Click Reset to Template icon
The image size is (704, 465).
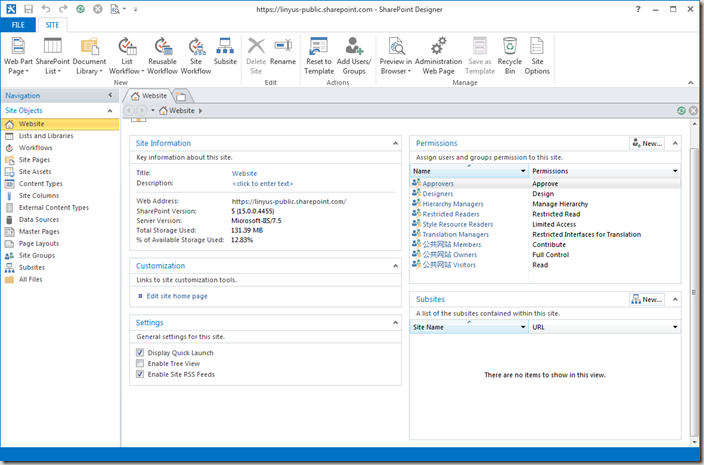pos(319,56)
